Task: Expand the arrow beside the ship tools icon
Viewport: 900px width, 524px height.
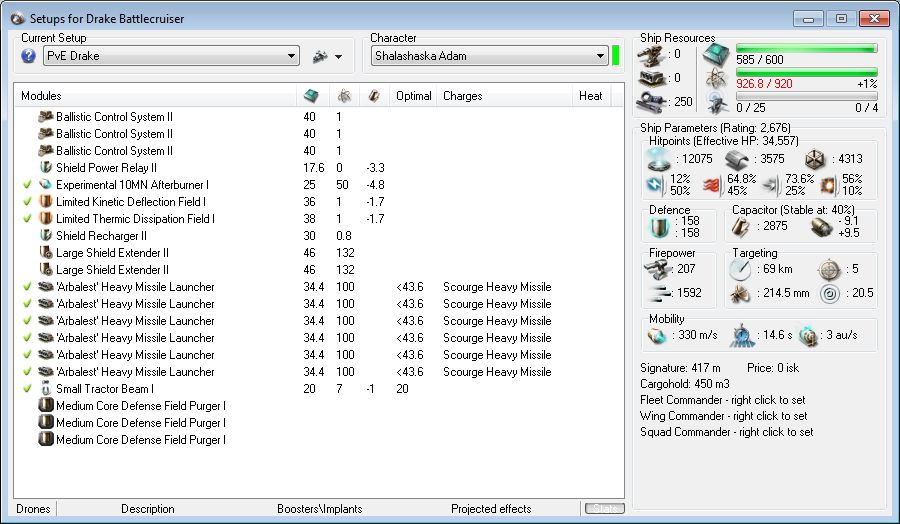Action: click(x=339, y=57)
